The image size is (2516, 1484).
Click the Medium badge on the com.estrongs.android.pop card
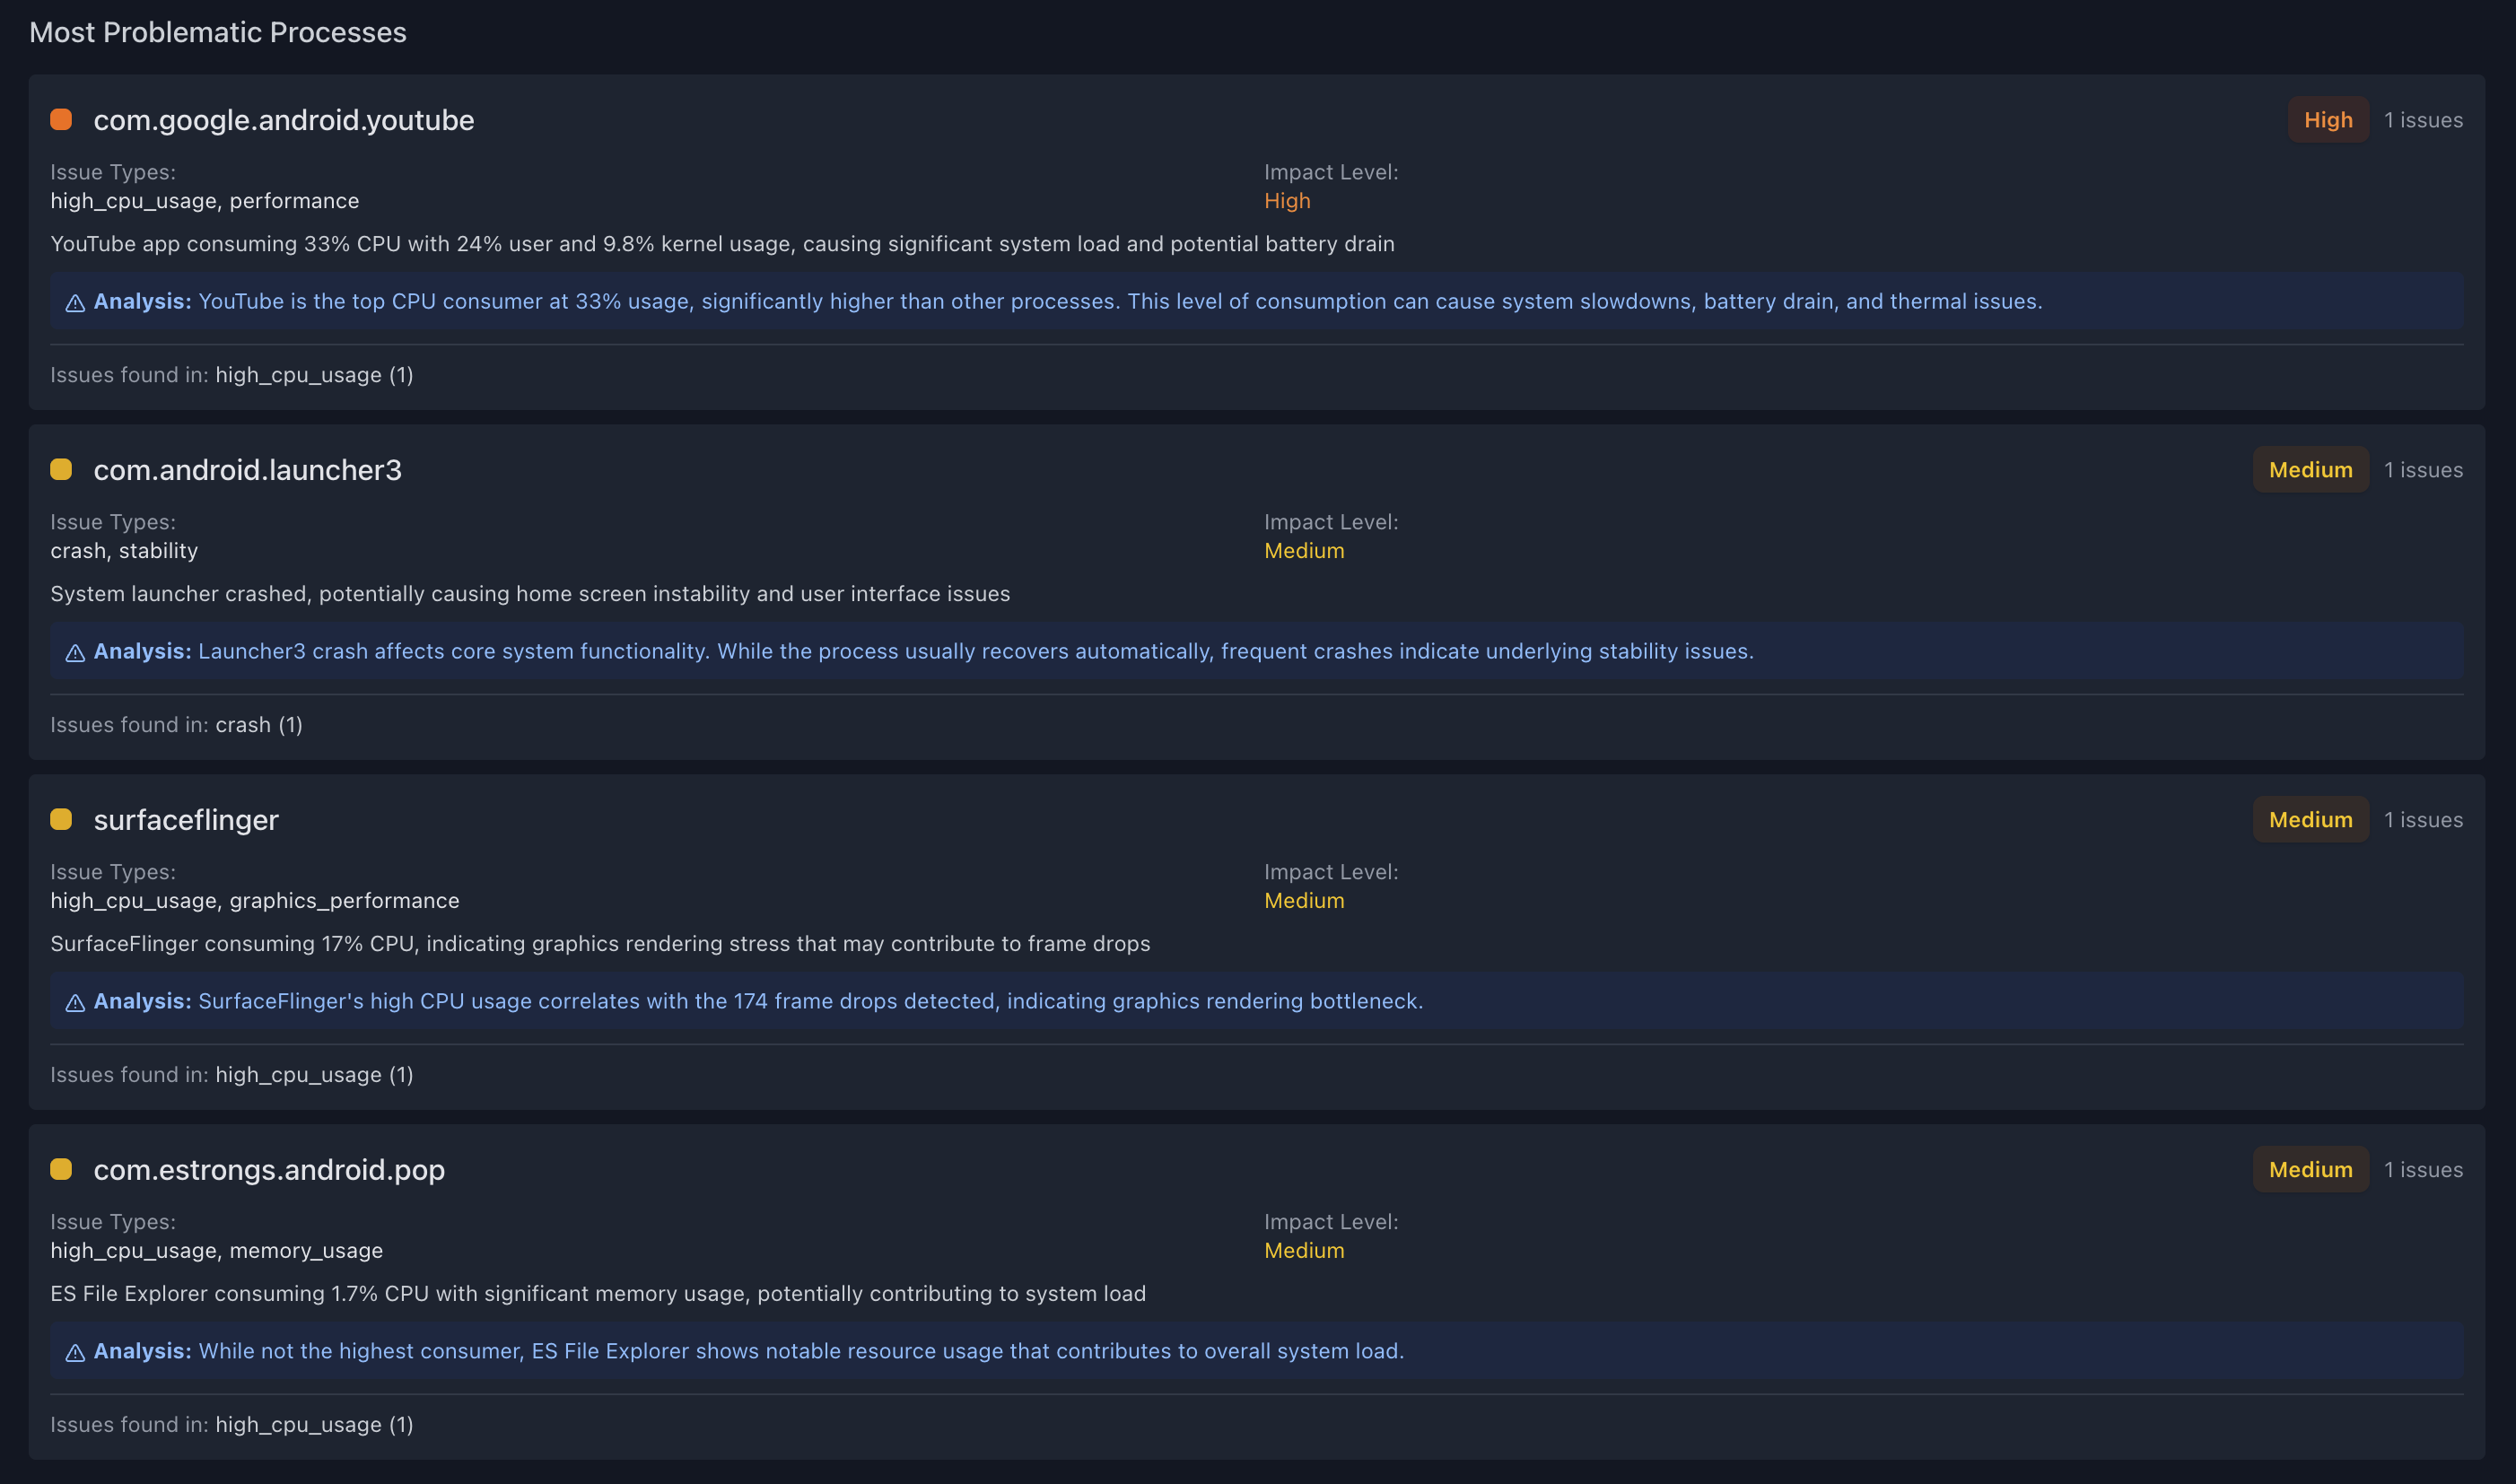[x=2310, y=1170]
